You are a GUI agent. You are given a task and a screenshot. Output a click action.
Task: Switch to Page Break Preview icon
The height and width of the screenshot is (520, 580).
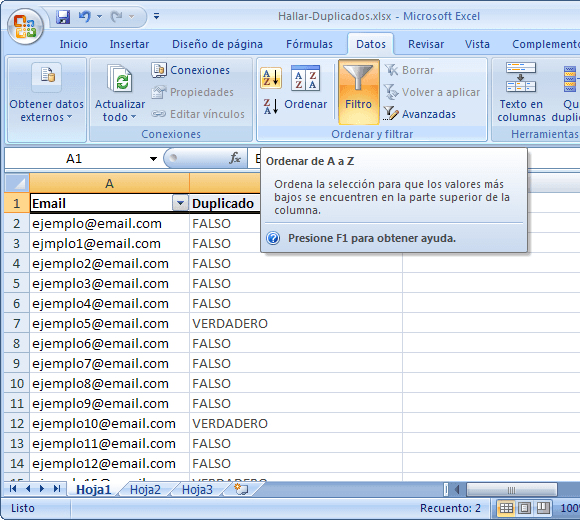coord(543,508)
